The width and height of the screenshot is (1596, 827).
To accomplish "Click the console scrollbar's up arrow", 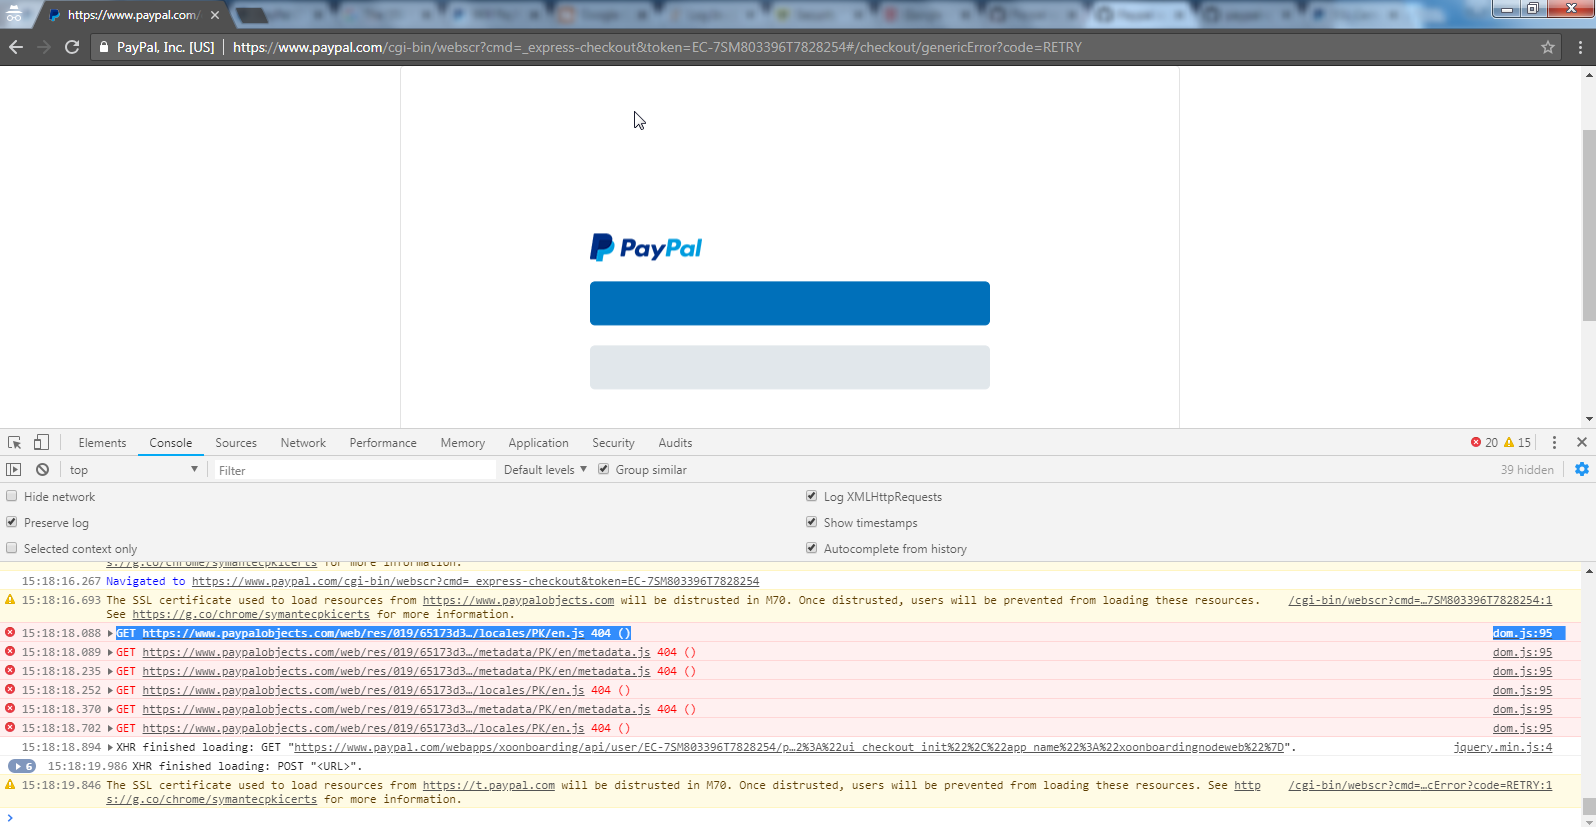I will [x=1589, y=571].
